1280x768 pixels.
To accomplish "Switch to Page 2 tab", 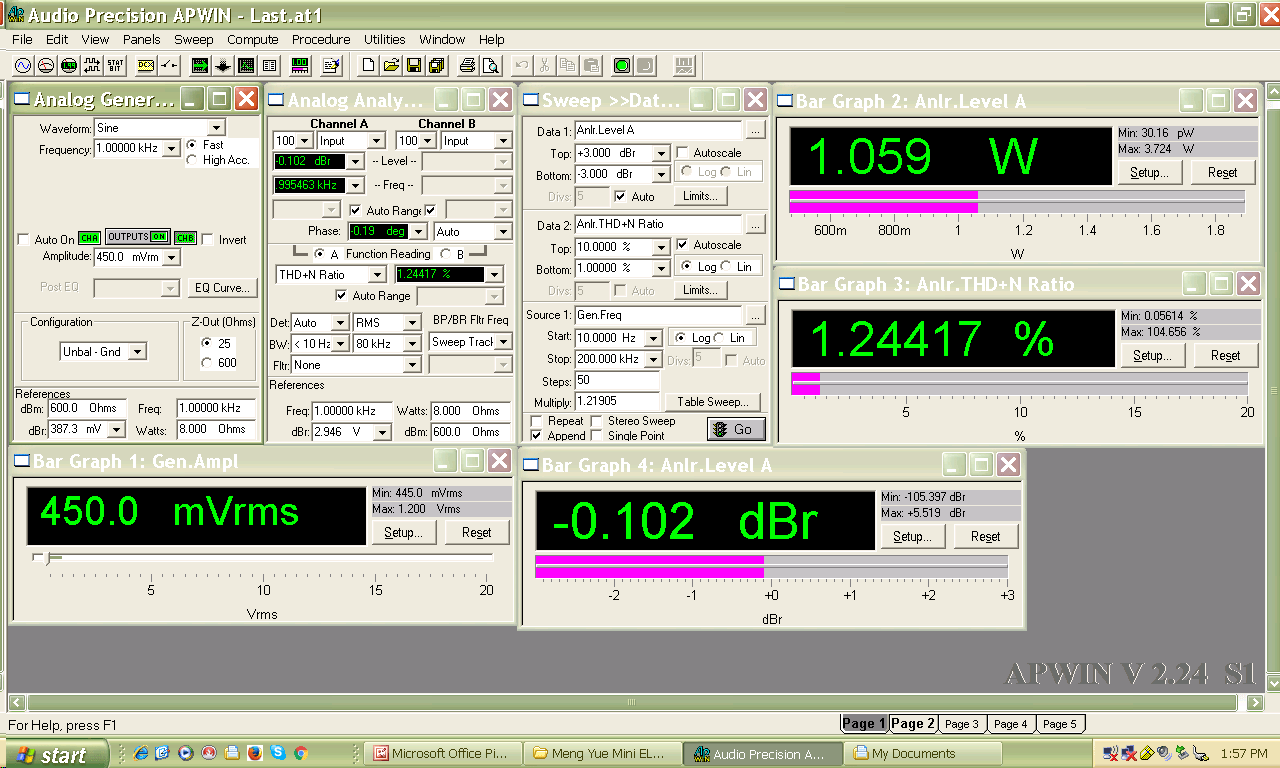I will pos(913,723).
